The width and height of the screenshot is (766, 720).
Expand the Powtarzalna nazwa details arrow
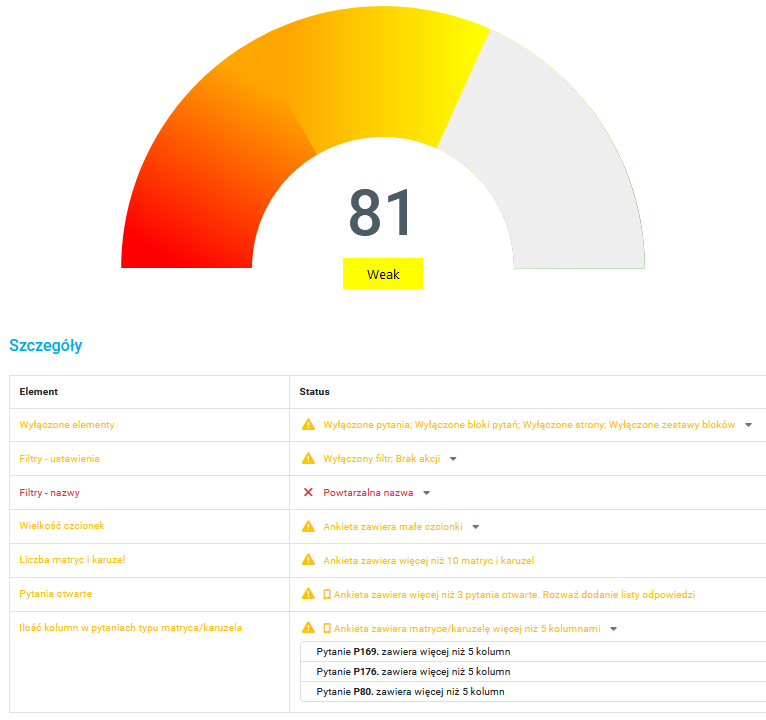[x=427, y=493]
